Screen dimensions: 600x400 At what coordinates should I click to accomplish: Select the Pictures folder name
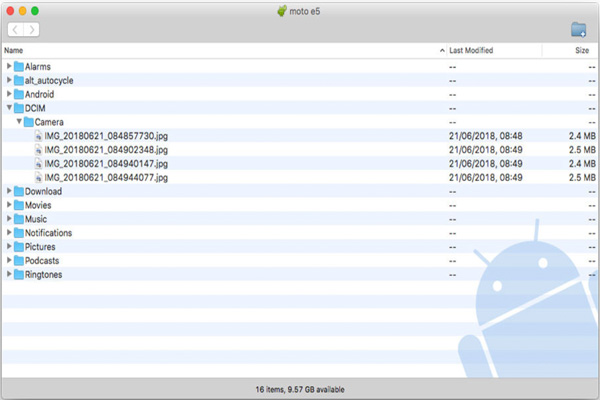pyautogui.click(x=40, y=247)
